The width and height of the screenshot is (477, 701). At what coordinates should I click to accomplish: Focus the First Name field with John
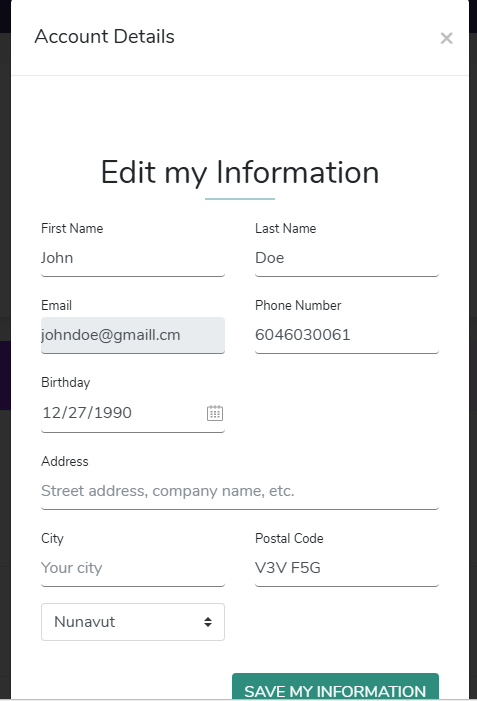pyautogui.click(x=133, y=258)
